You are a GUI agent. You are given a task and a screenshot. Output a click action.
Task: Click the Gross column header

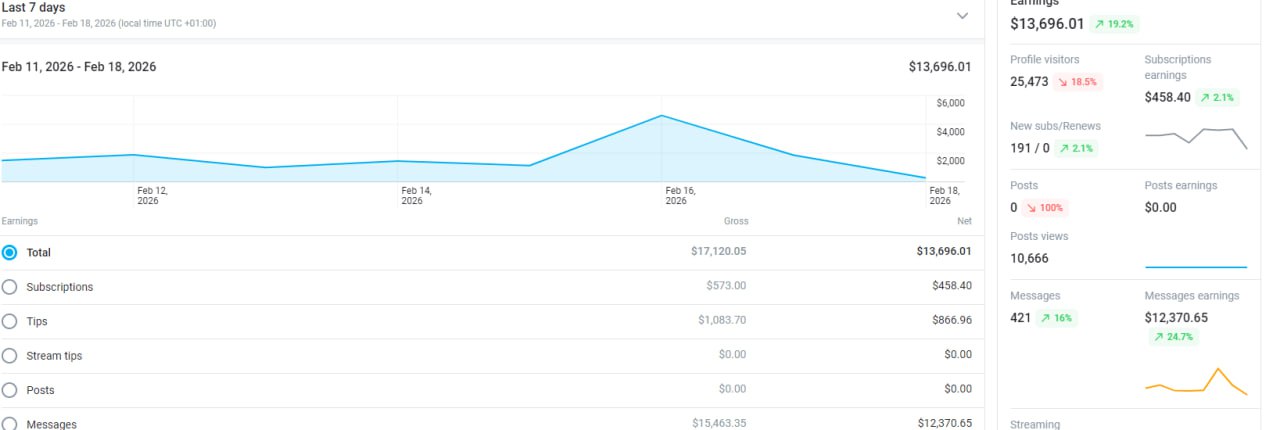coord(736,221)
